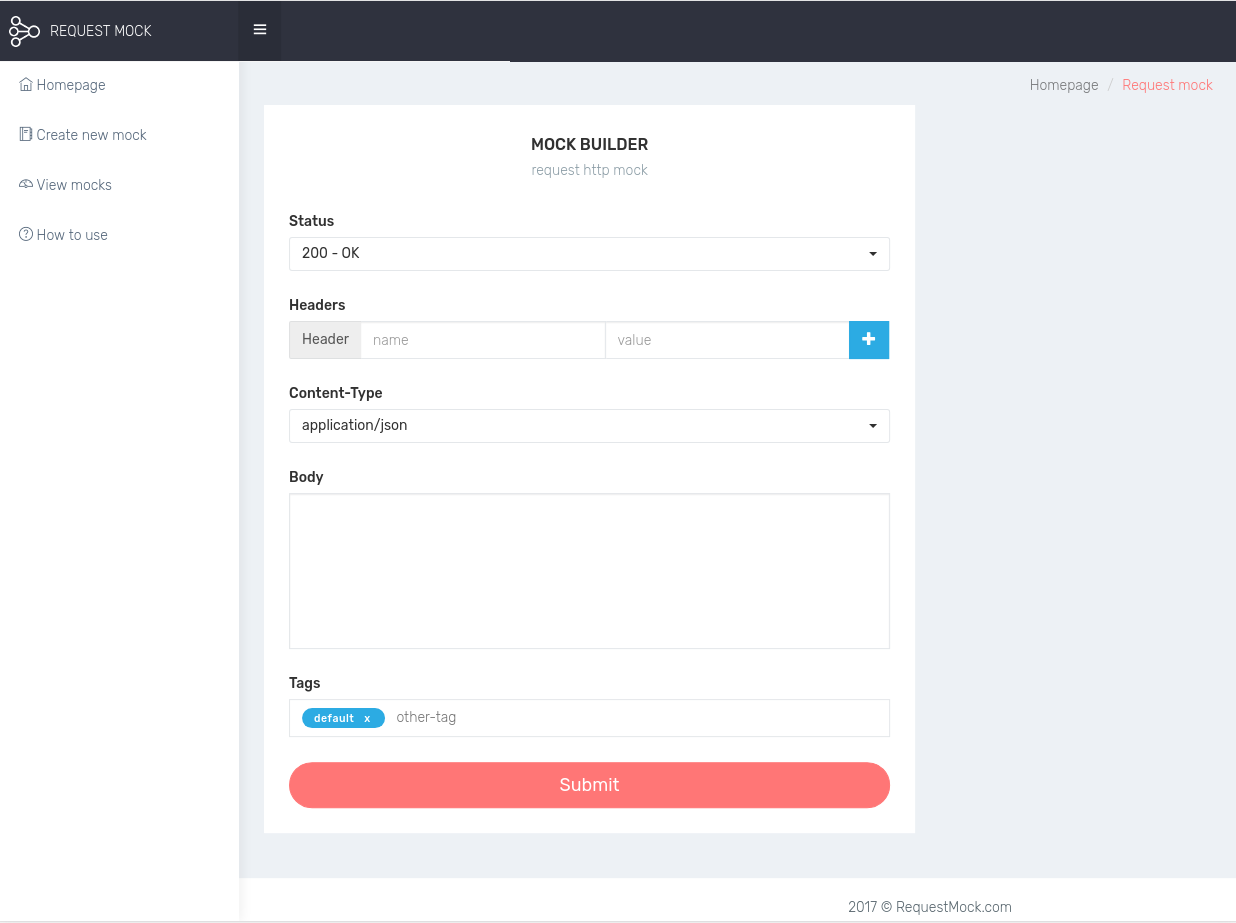Viewport: 1236px width, 923px height.
Task: Submit the mock builder form
Action: [589, 785]
